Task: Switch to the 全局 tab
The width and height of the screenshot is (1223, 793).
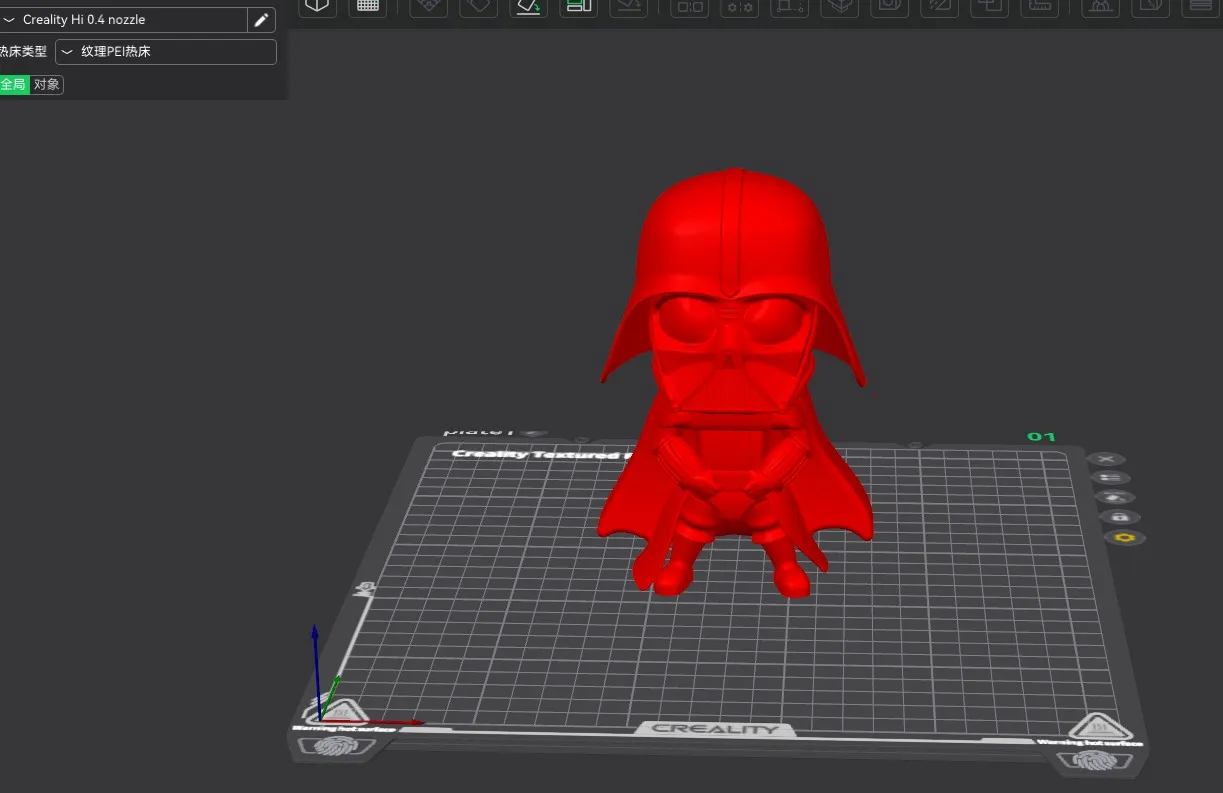Action: 14,85
